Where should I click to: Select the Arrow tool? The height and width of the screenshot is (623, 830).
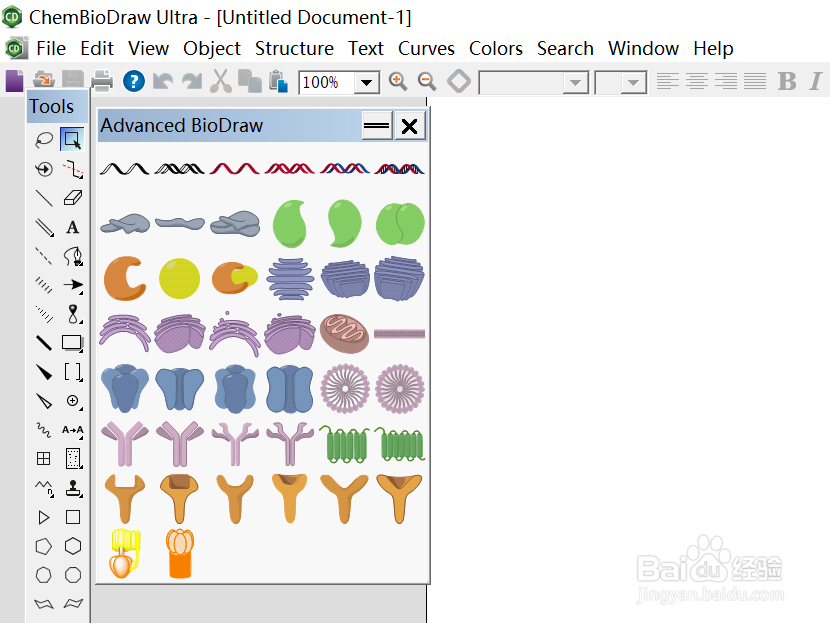pos(73,285)
